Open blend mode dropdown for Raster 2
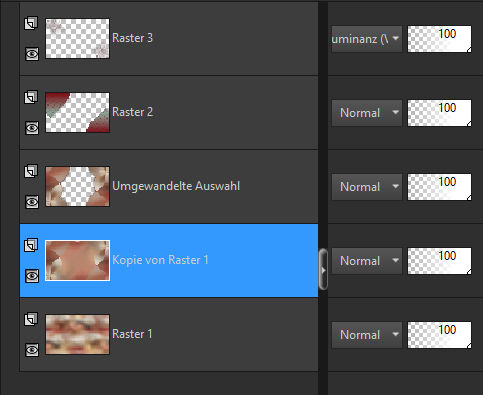The image size is (483, 395). pos(367,113)
